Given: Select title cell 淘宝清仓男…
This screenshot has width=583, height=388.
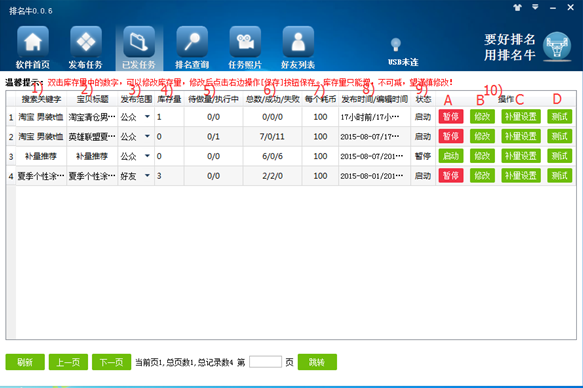Looking at the screenshot, I should point(92,117).
